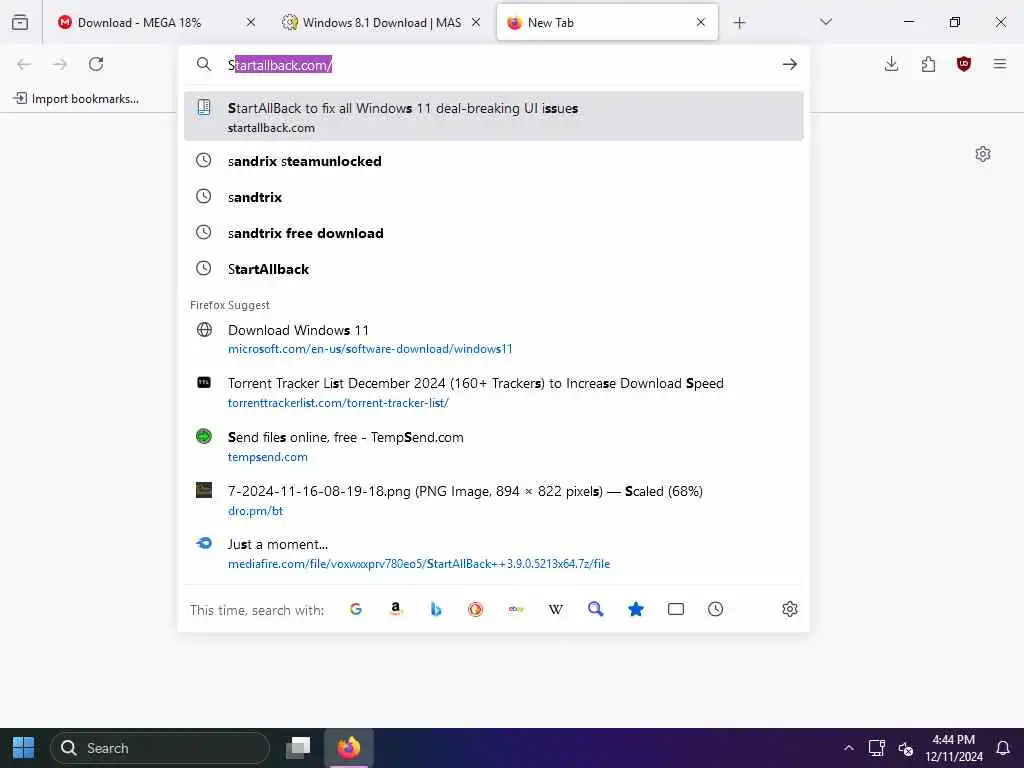
Task: Click Import bookmarks... in bookmarks bar
Action: 76,99
